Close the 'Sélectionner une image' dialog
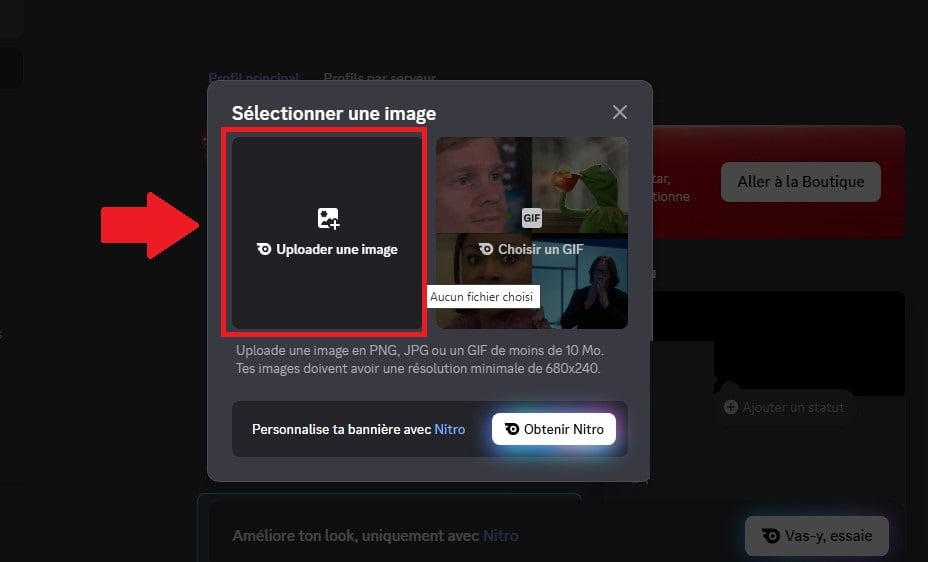Viewport: 928px width, 562px height. pyautogui.click(x=620, y=112)
